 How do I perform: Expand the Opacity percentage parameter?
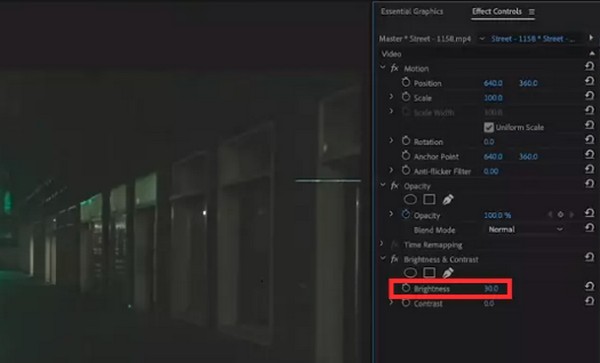click(x=391, y=214)
